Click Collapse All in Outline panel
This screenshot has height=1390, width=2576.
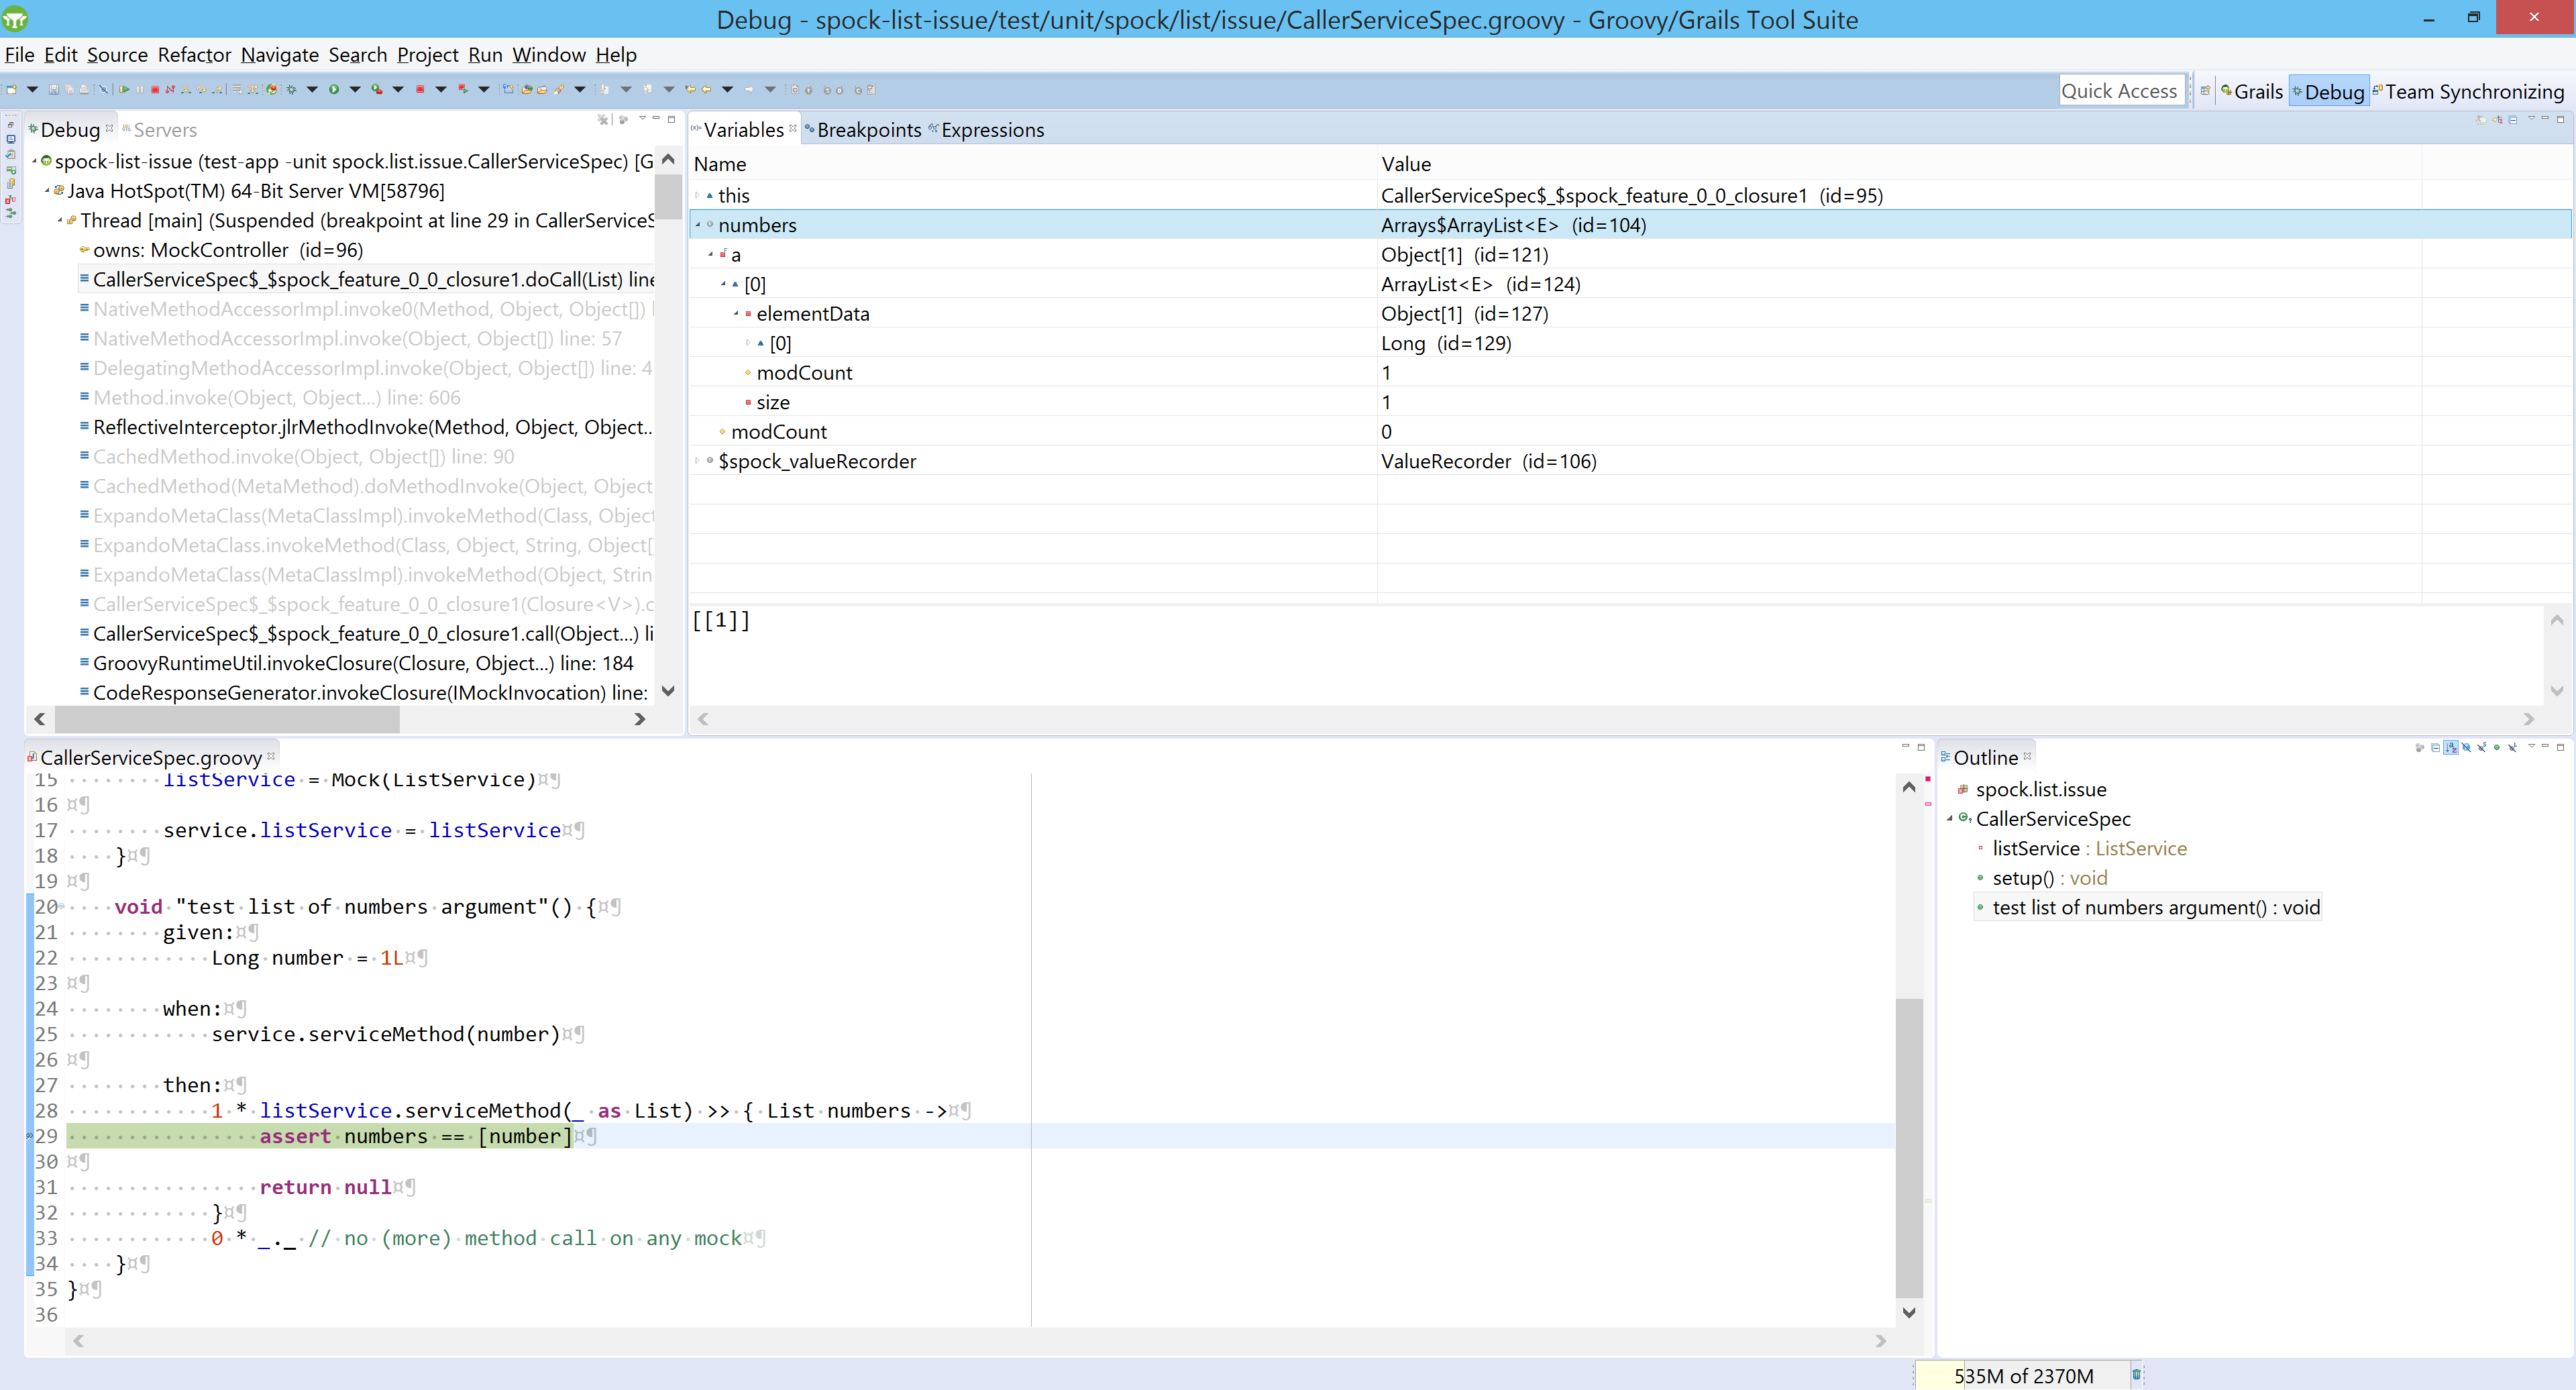[2436, 747]
